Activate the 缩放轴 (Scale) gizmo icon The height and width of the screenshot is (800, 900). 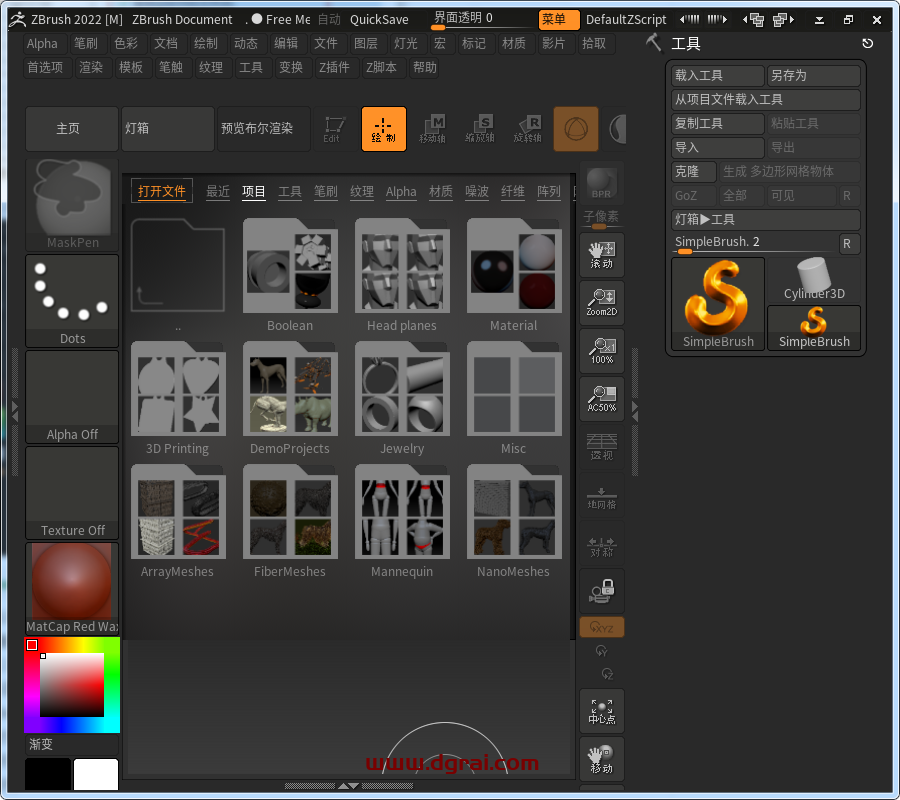click(481, 129)
